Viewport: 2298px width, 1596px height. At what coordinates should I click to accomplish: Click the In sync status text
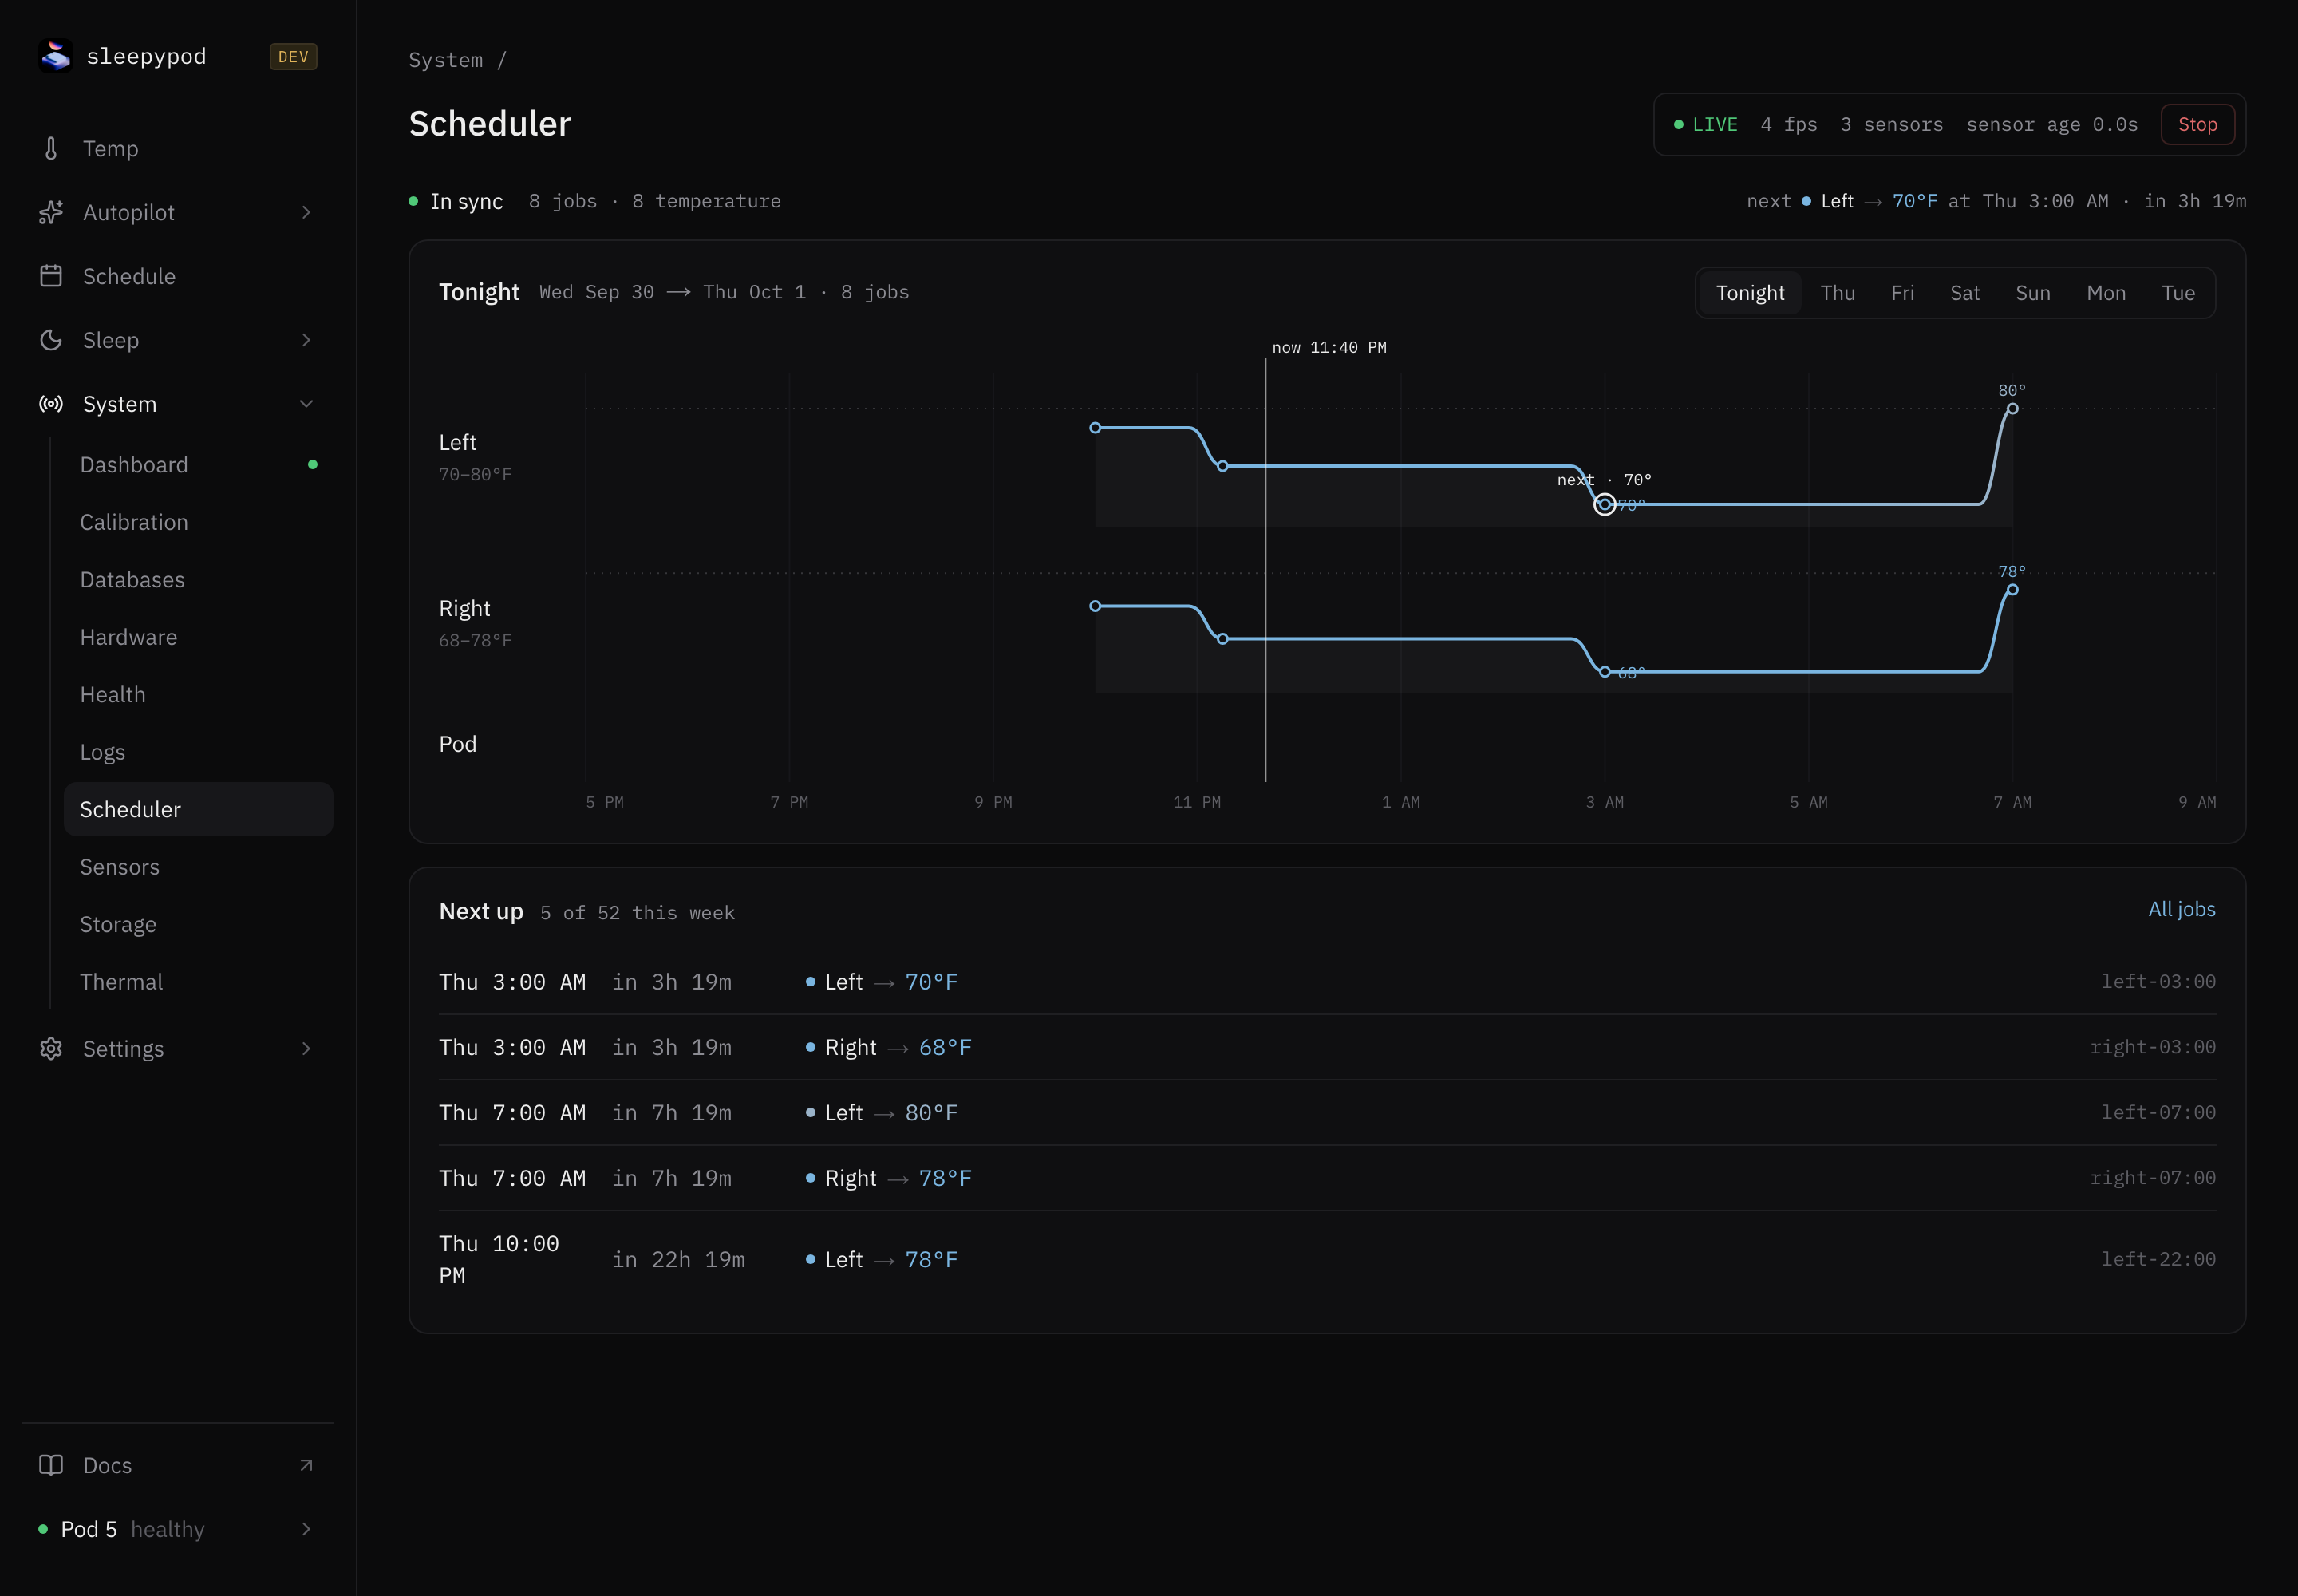pyautogui.click(x=466, y=201)
